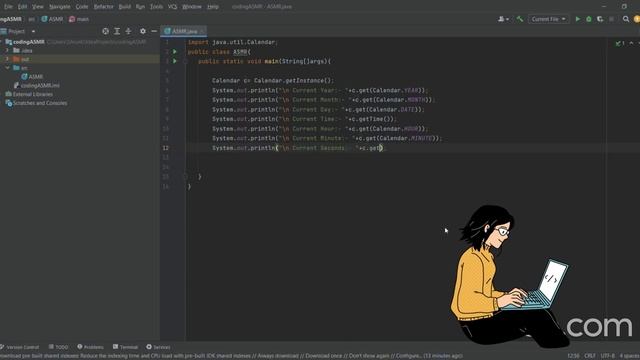Click run gutter arrow beside main method
The width and height of the screenshot is (640, 360).
coord(175,61)
